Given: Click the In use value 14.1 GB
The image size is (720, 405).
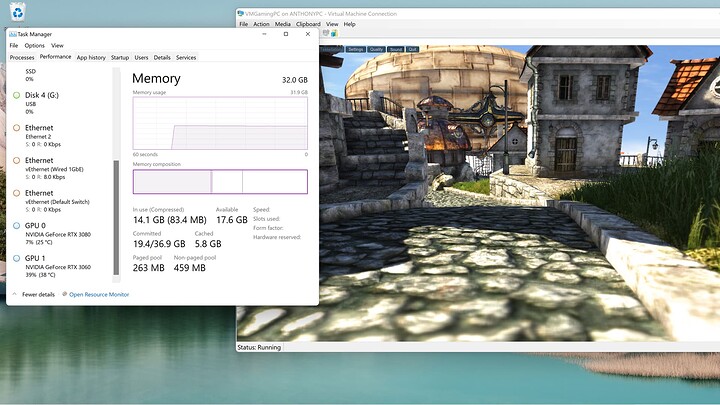Looking at the screenshot, I should 170,220.
